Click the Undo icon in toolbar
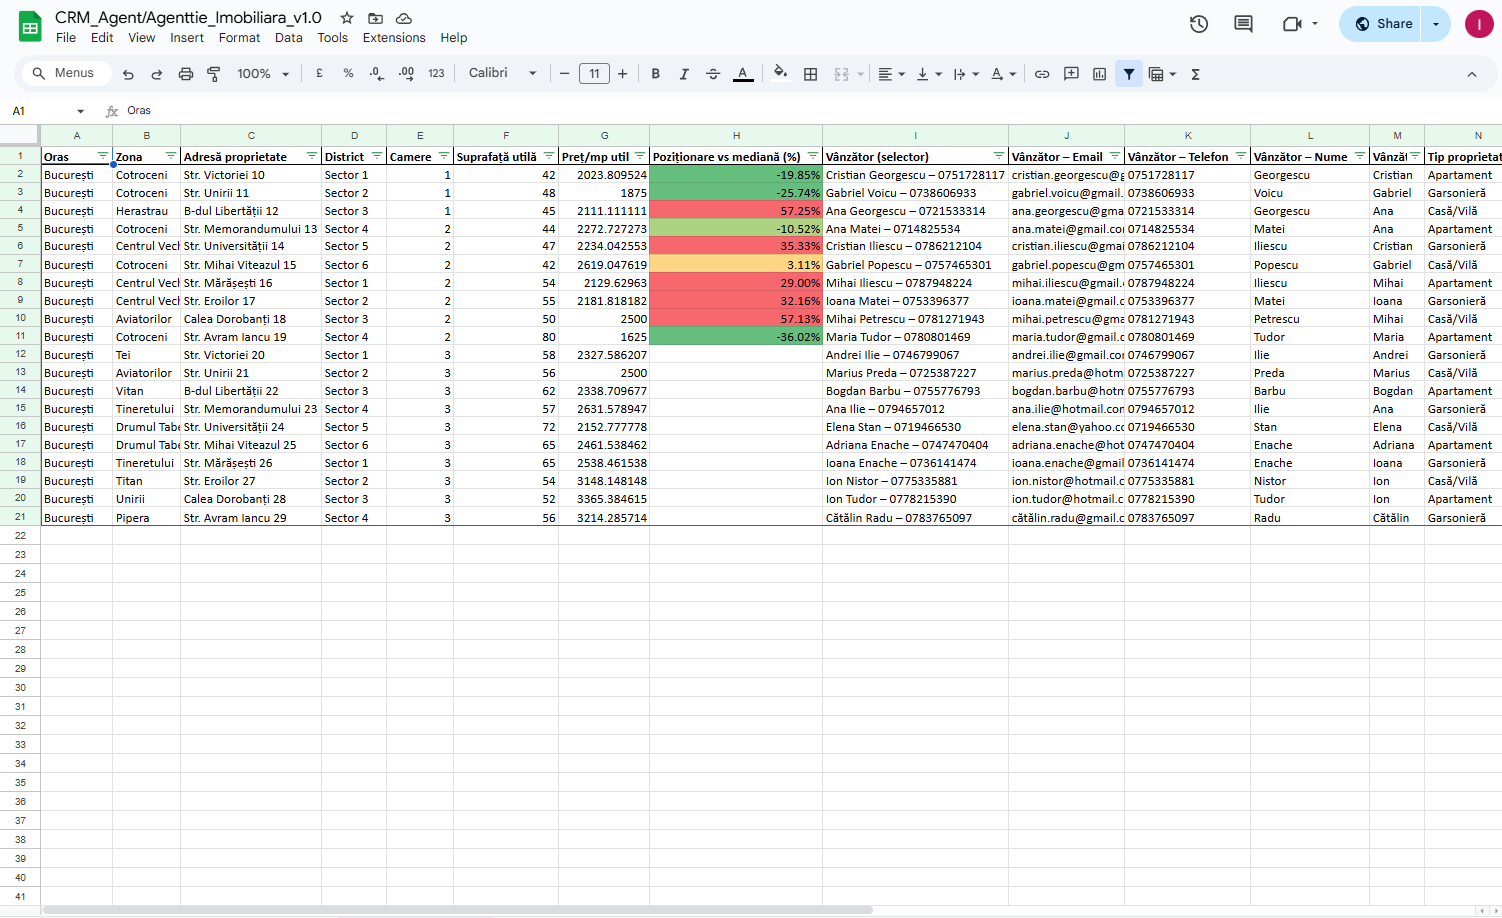This screenshot has height=918, width=1502. point(128,74)
